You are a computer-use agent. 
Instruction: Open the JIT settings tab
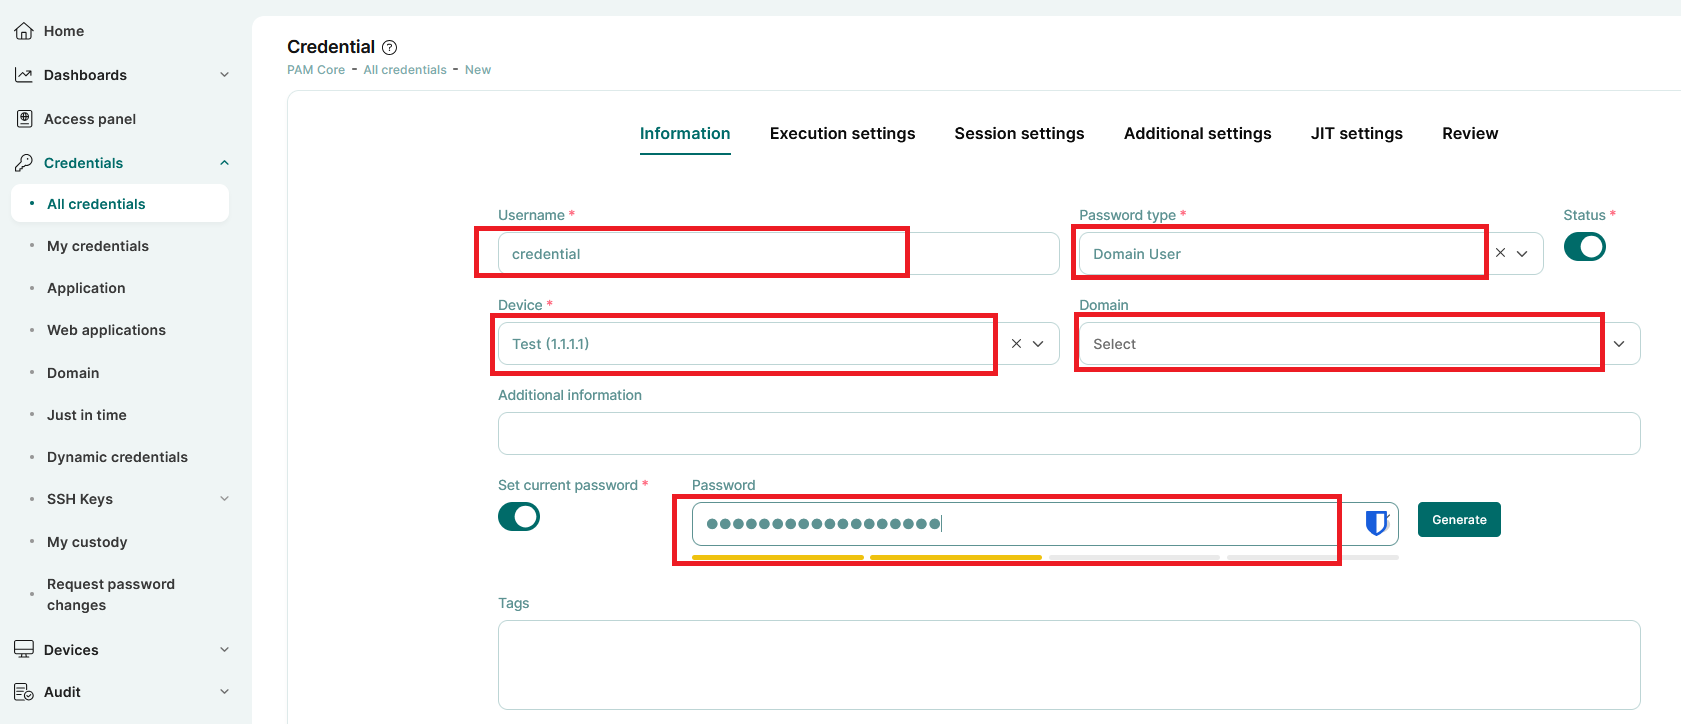click(1356, 134)
